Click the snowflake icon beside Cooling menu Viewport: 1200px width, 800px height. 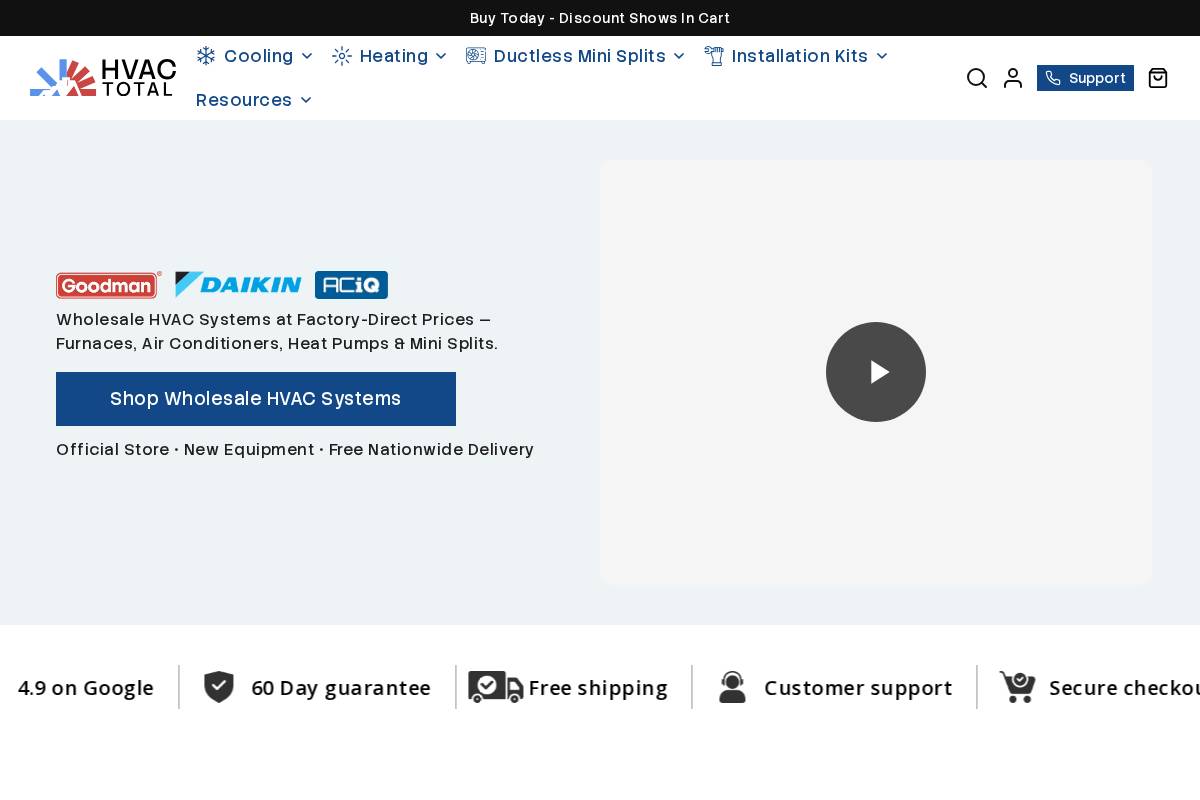(206, 56)
